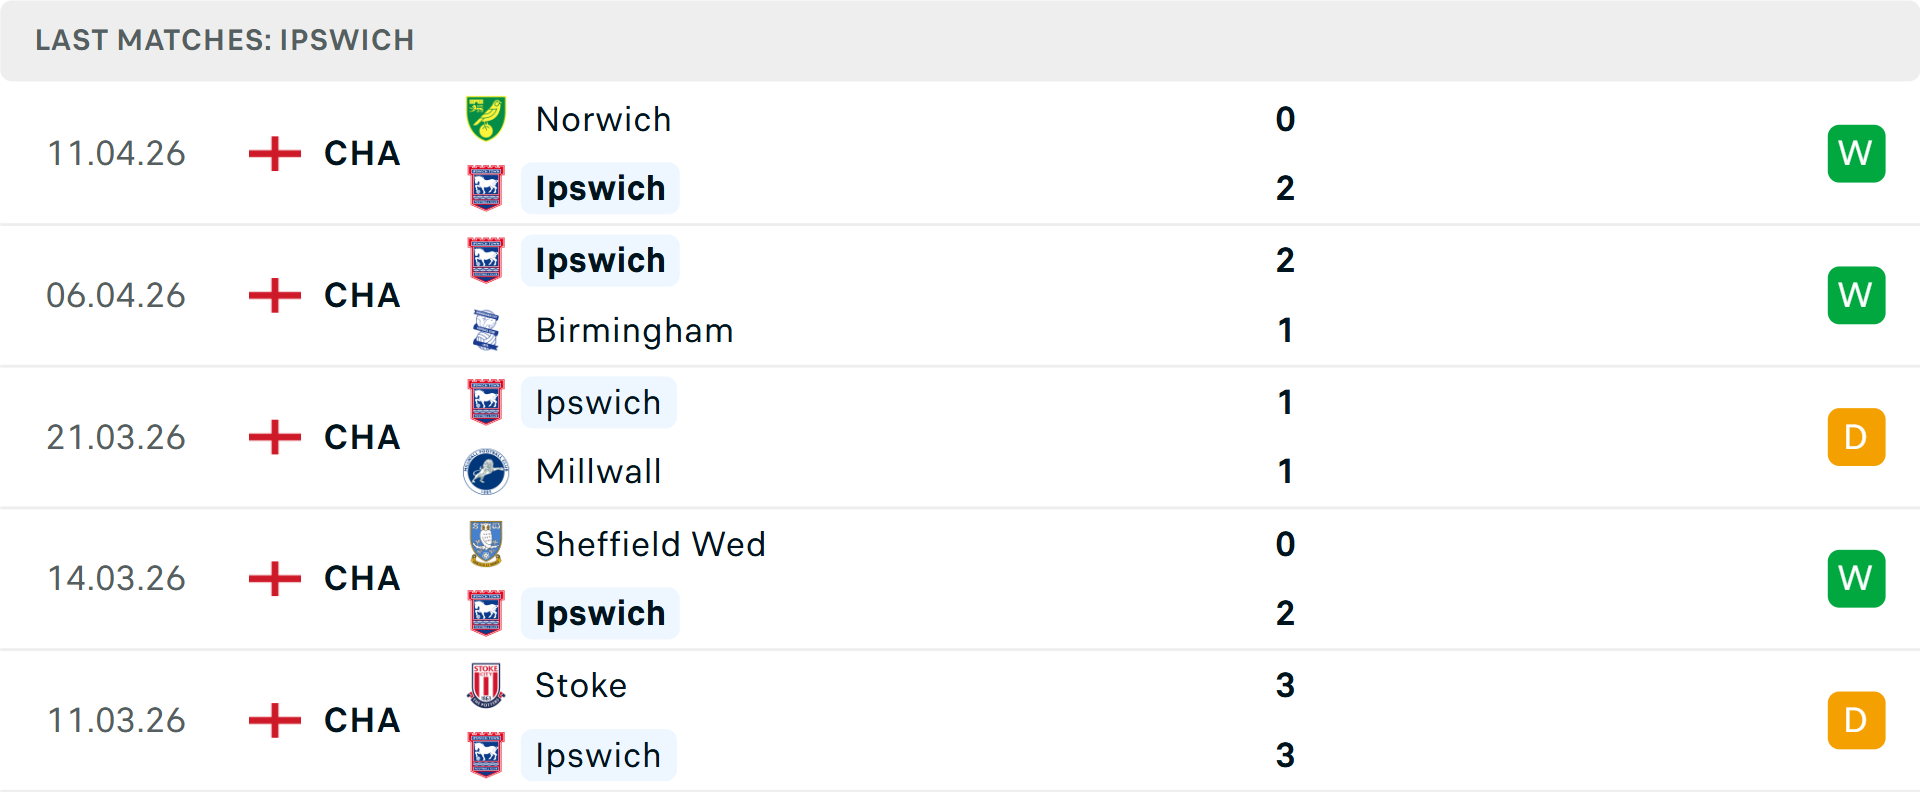Click the Ipswich crest in the Stoke match row
The width and height of the screenshot is (1920, 792).
point(486,756)
